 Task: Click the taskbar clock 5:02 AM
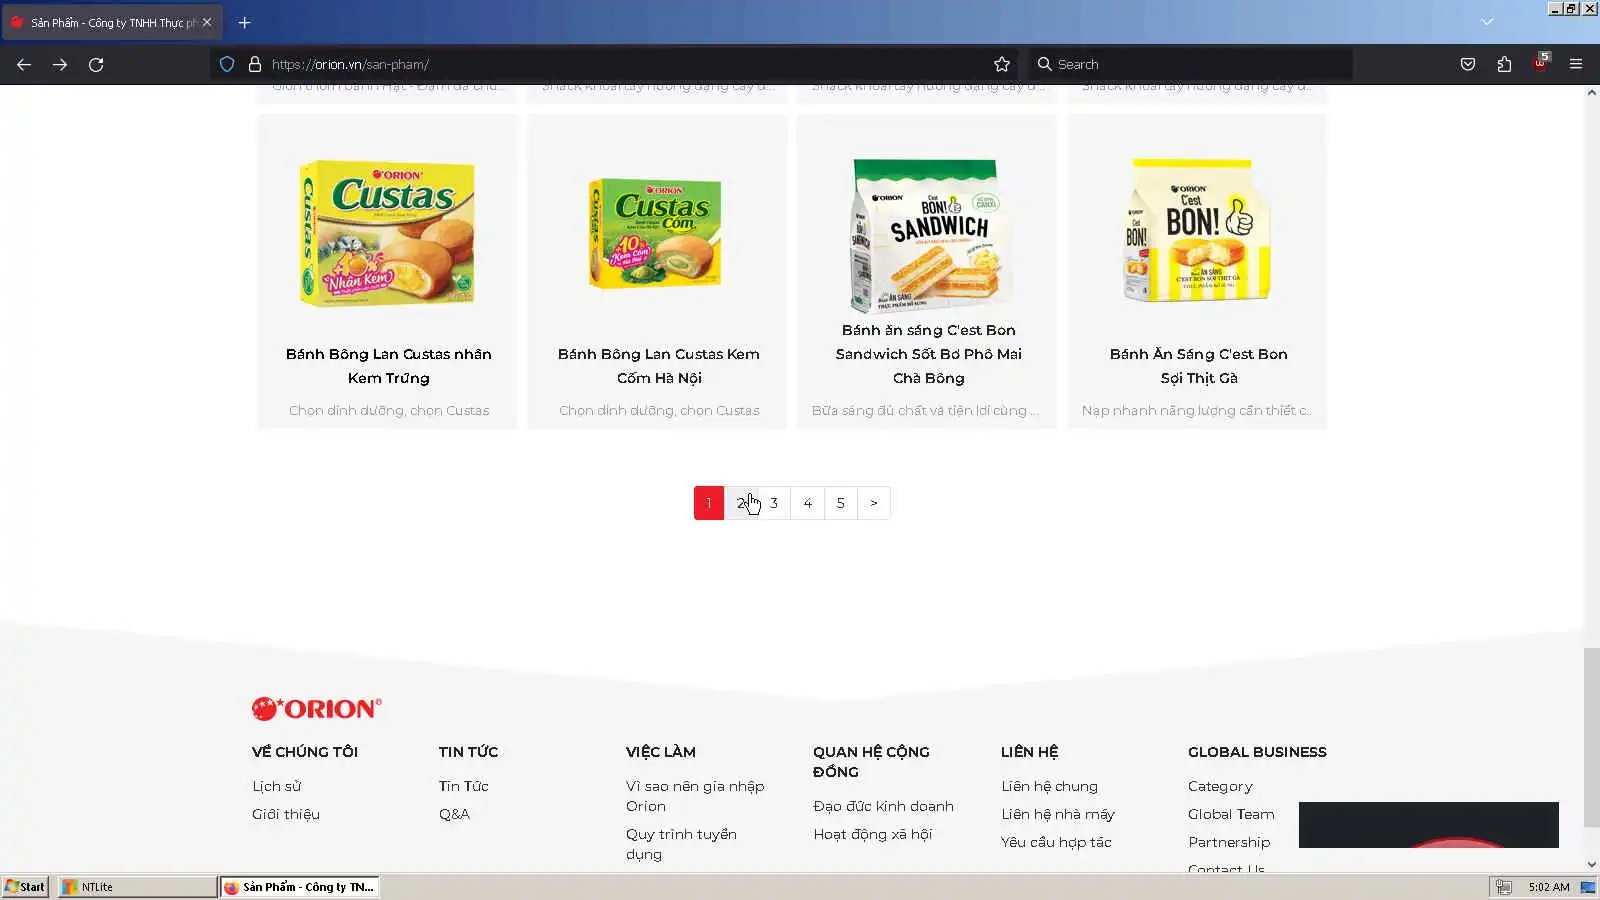[x=1549, y=887]
